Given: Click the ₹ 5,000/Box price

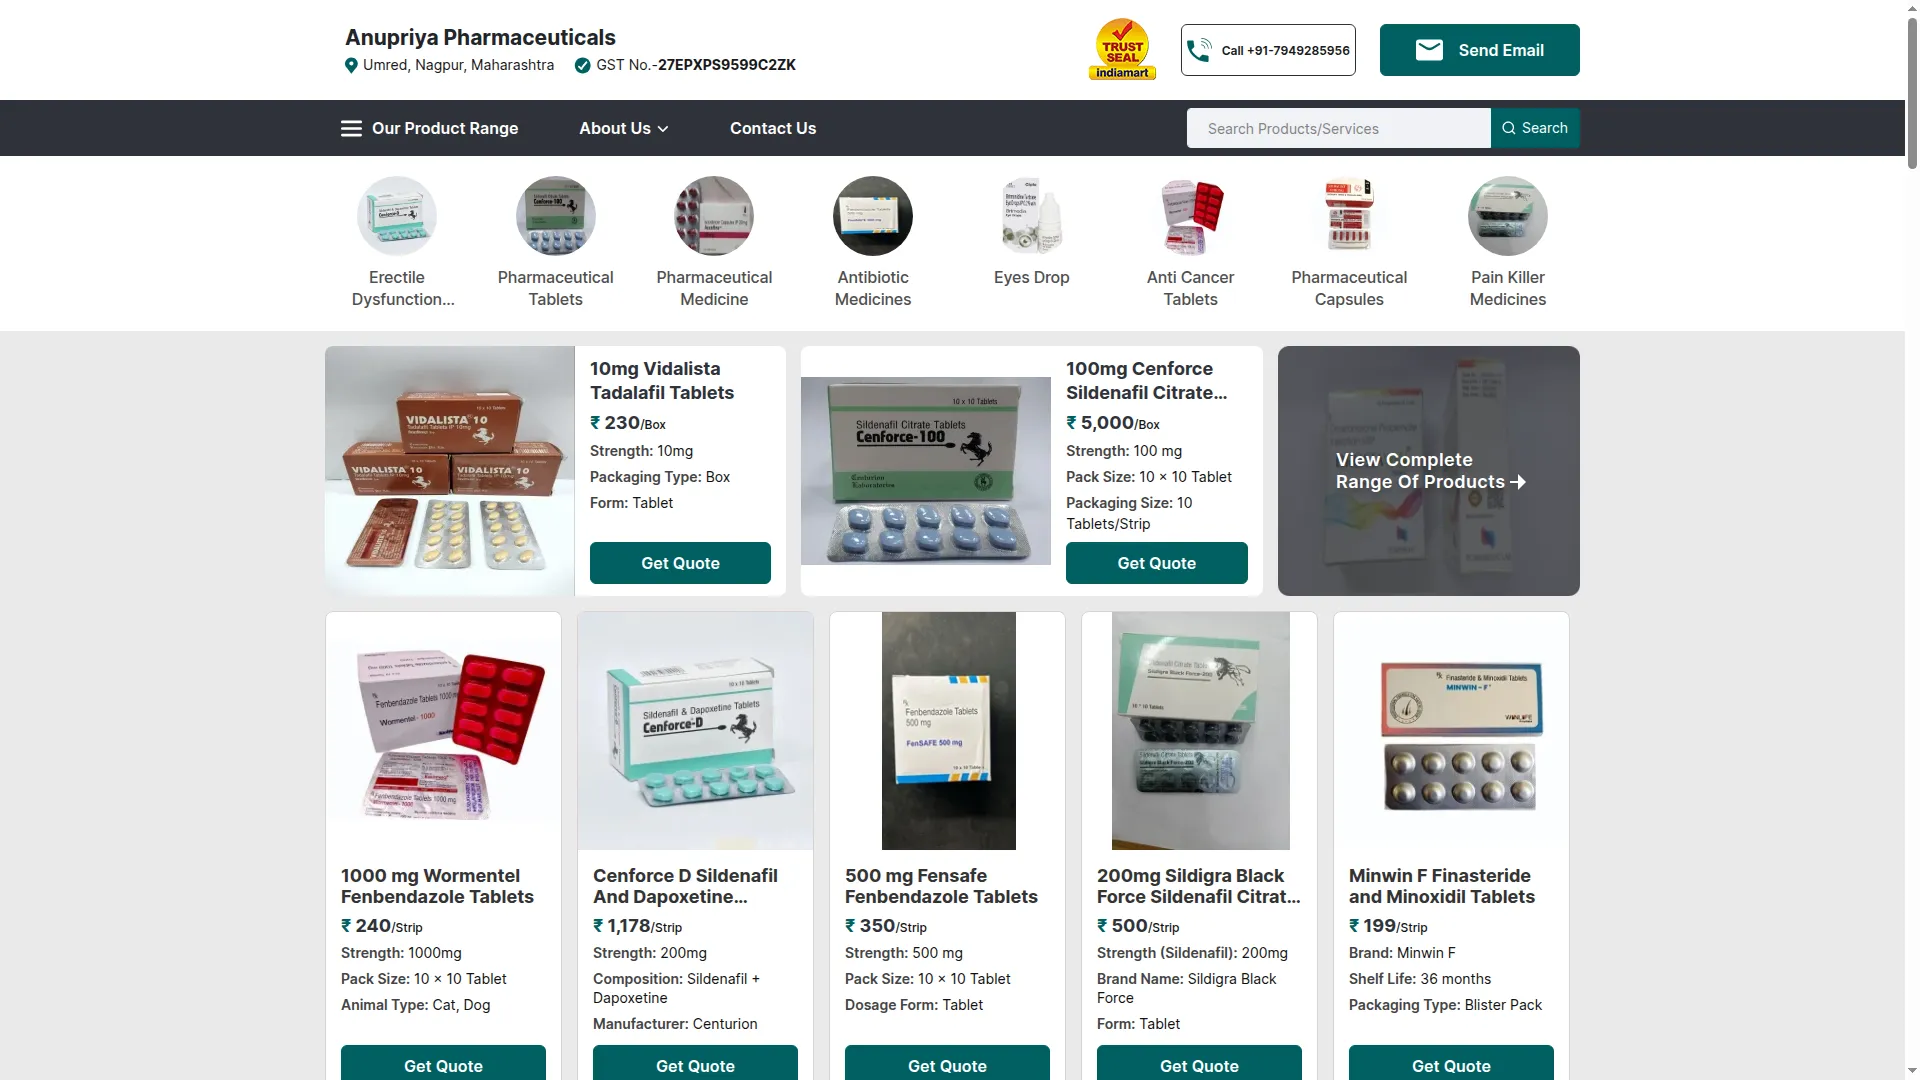Looking at the screenshot, I should [x=1113, y=423].
